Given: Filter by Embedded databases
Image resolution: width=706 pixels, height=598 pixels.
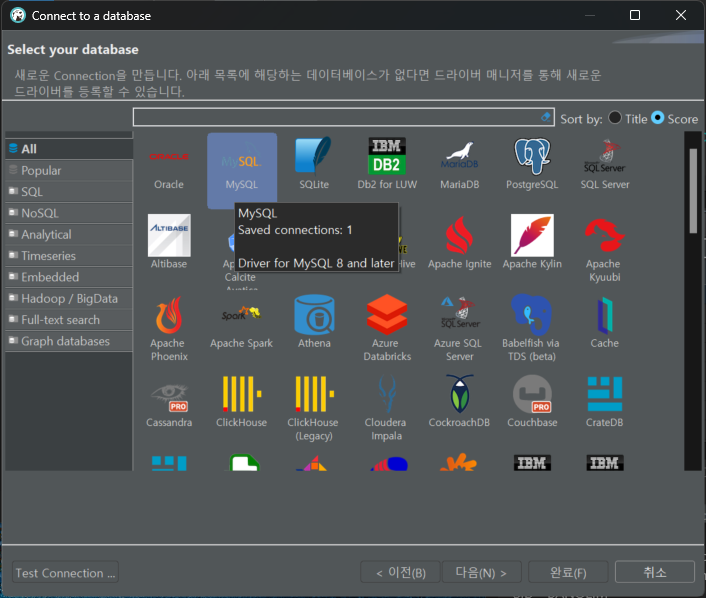Looking at the screenshot, I should tap(69, 277).
